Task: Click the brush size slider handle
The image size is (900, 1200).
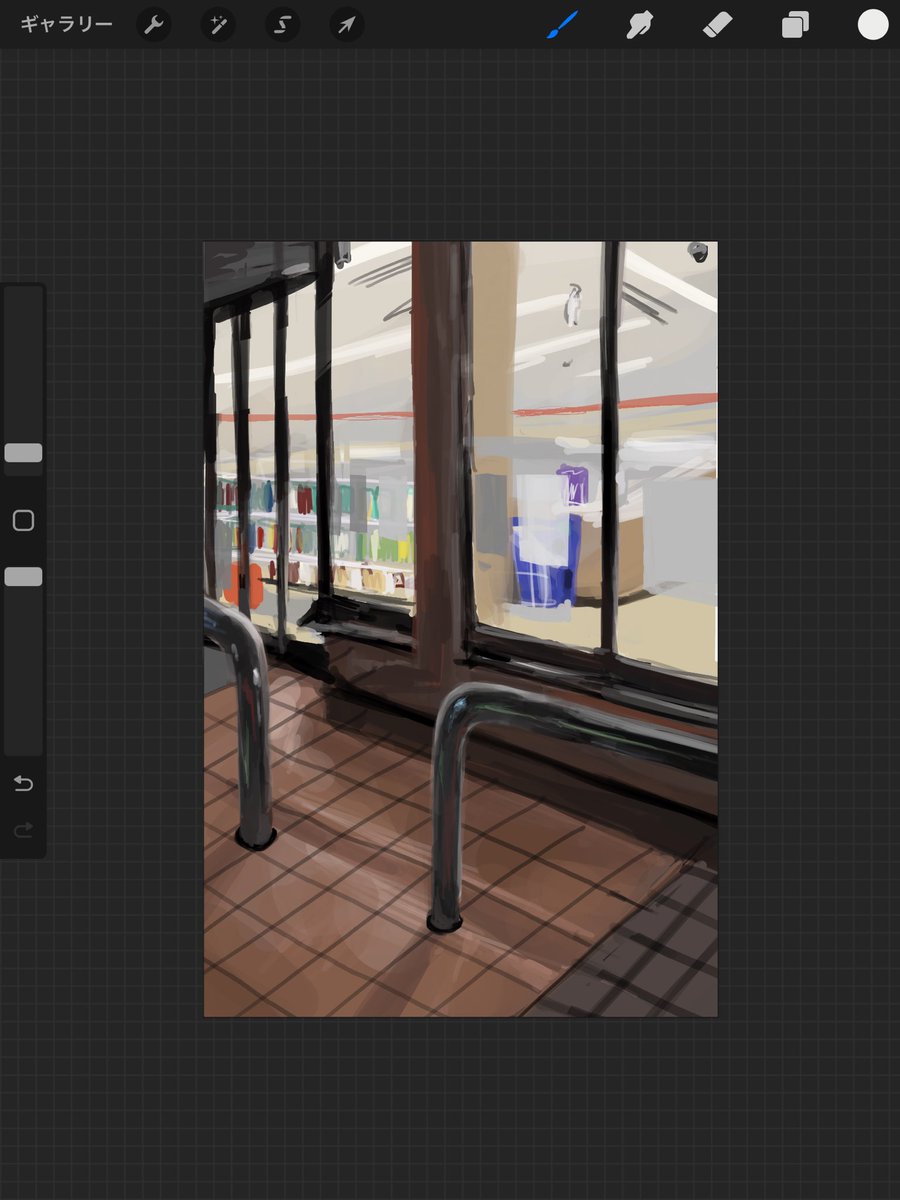Action: [x=23, y=453]
